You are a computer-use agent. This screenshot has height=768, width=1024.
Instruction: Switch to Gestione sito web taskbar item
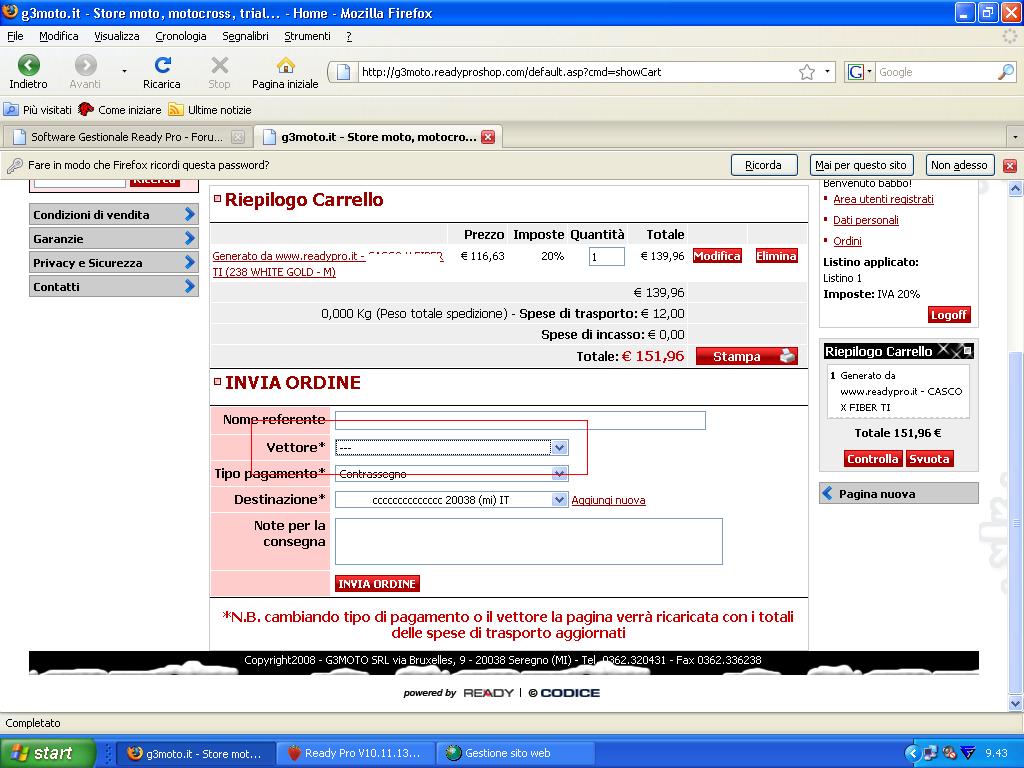[x=515, y=753]
